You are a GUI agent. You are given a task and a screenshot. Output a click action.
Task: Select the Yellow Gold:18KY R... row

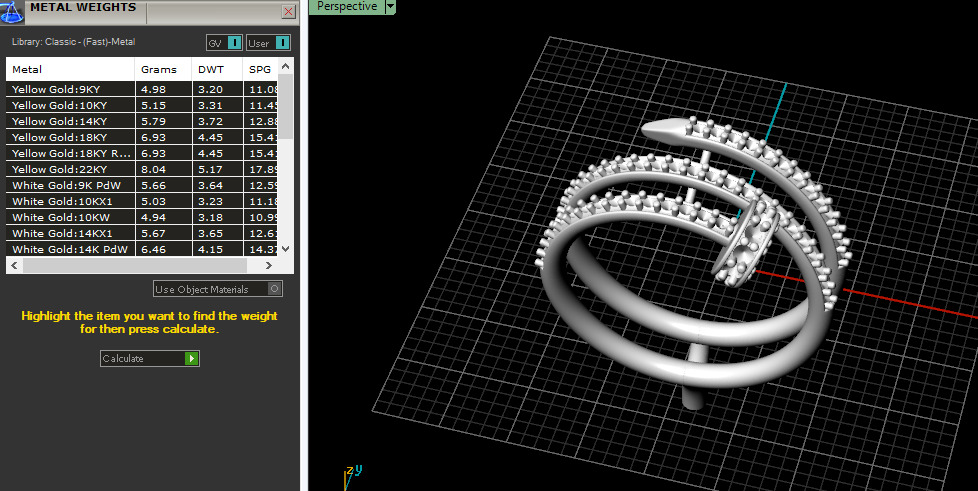pyautogui.click(x=142, y=153)
